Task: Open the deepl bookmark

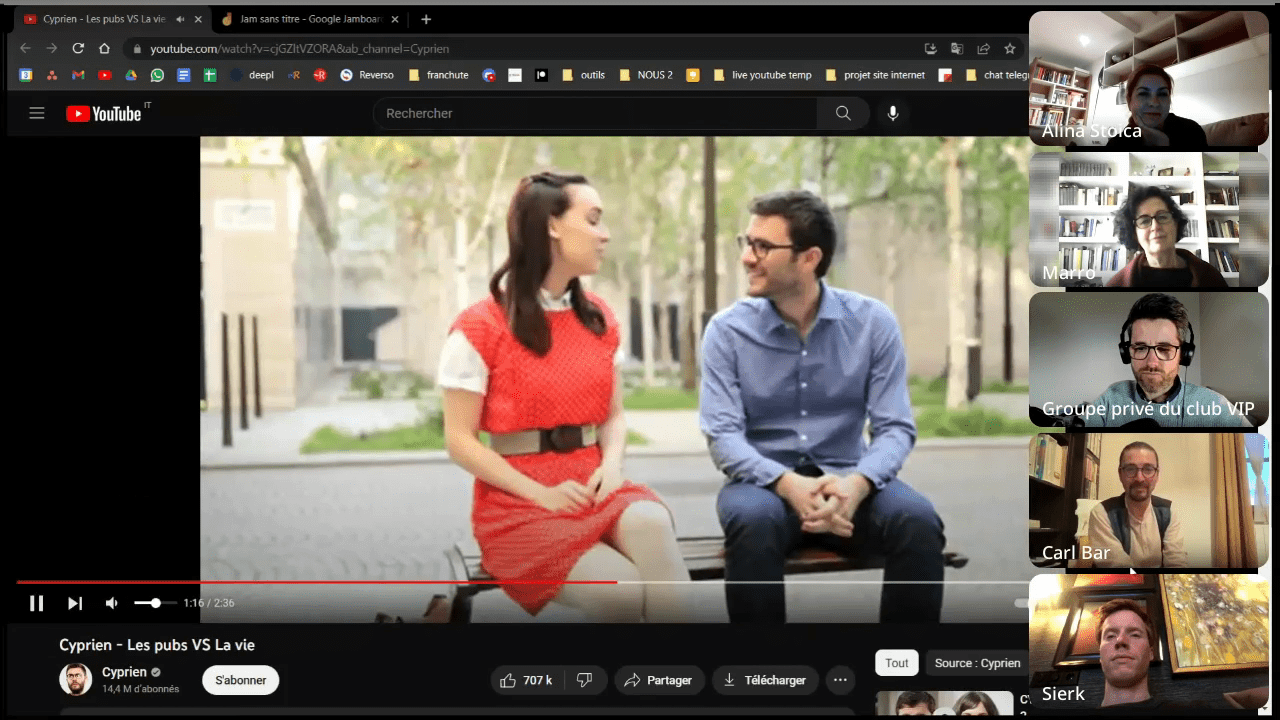Action: pos(251,75)
